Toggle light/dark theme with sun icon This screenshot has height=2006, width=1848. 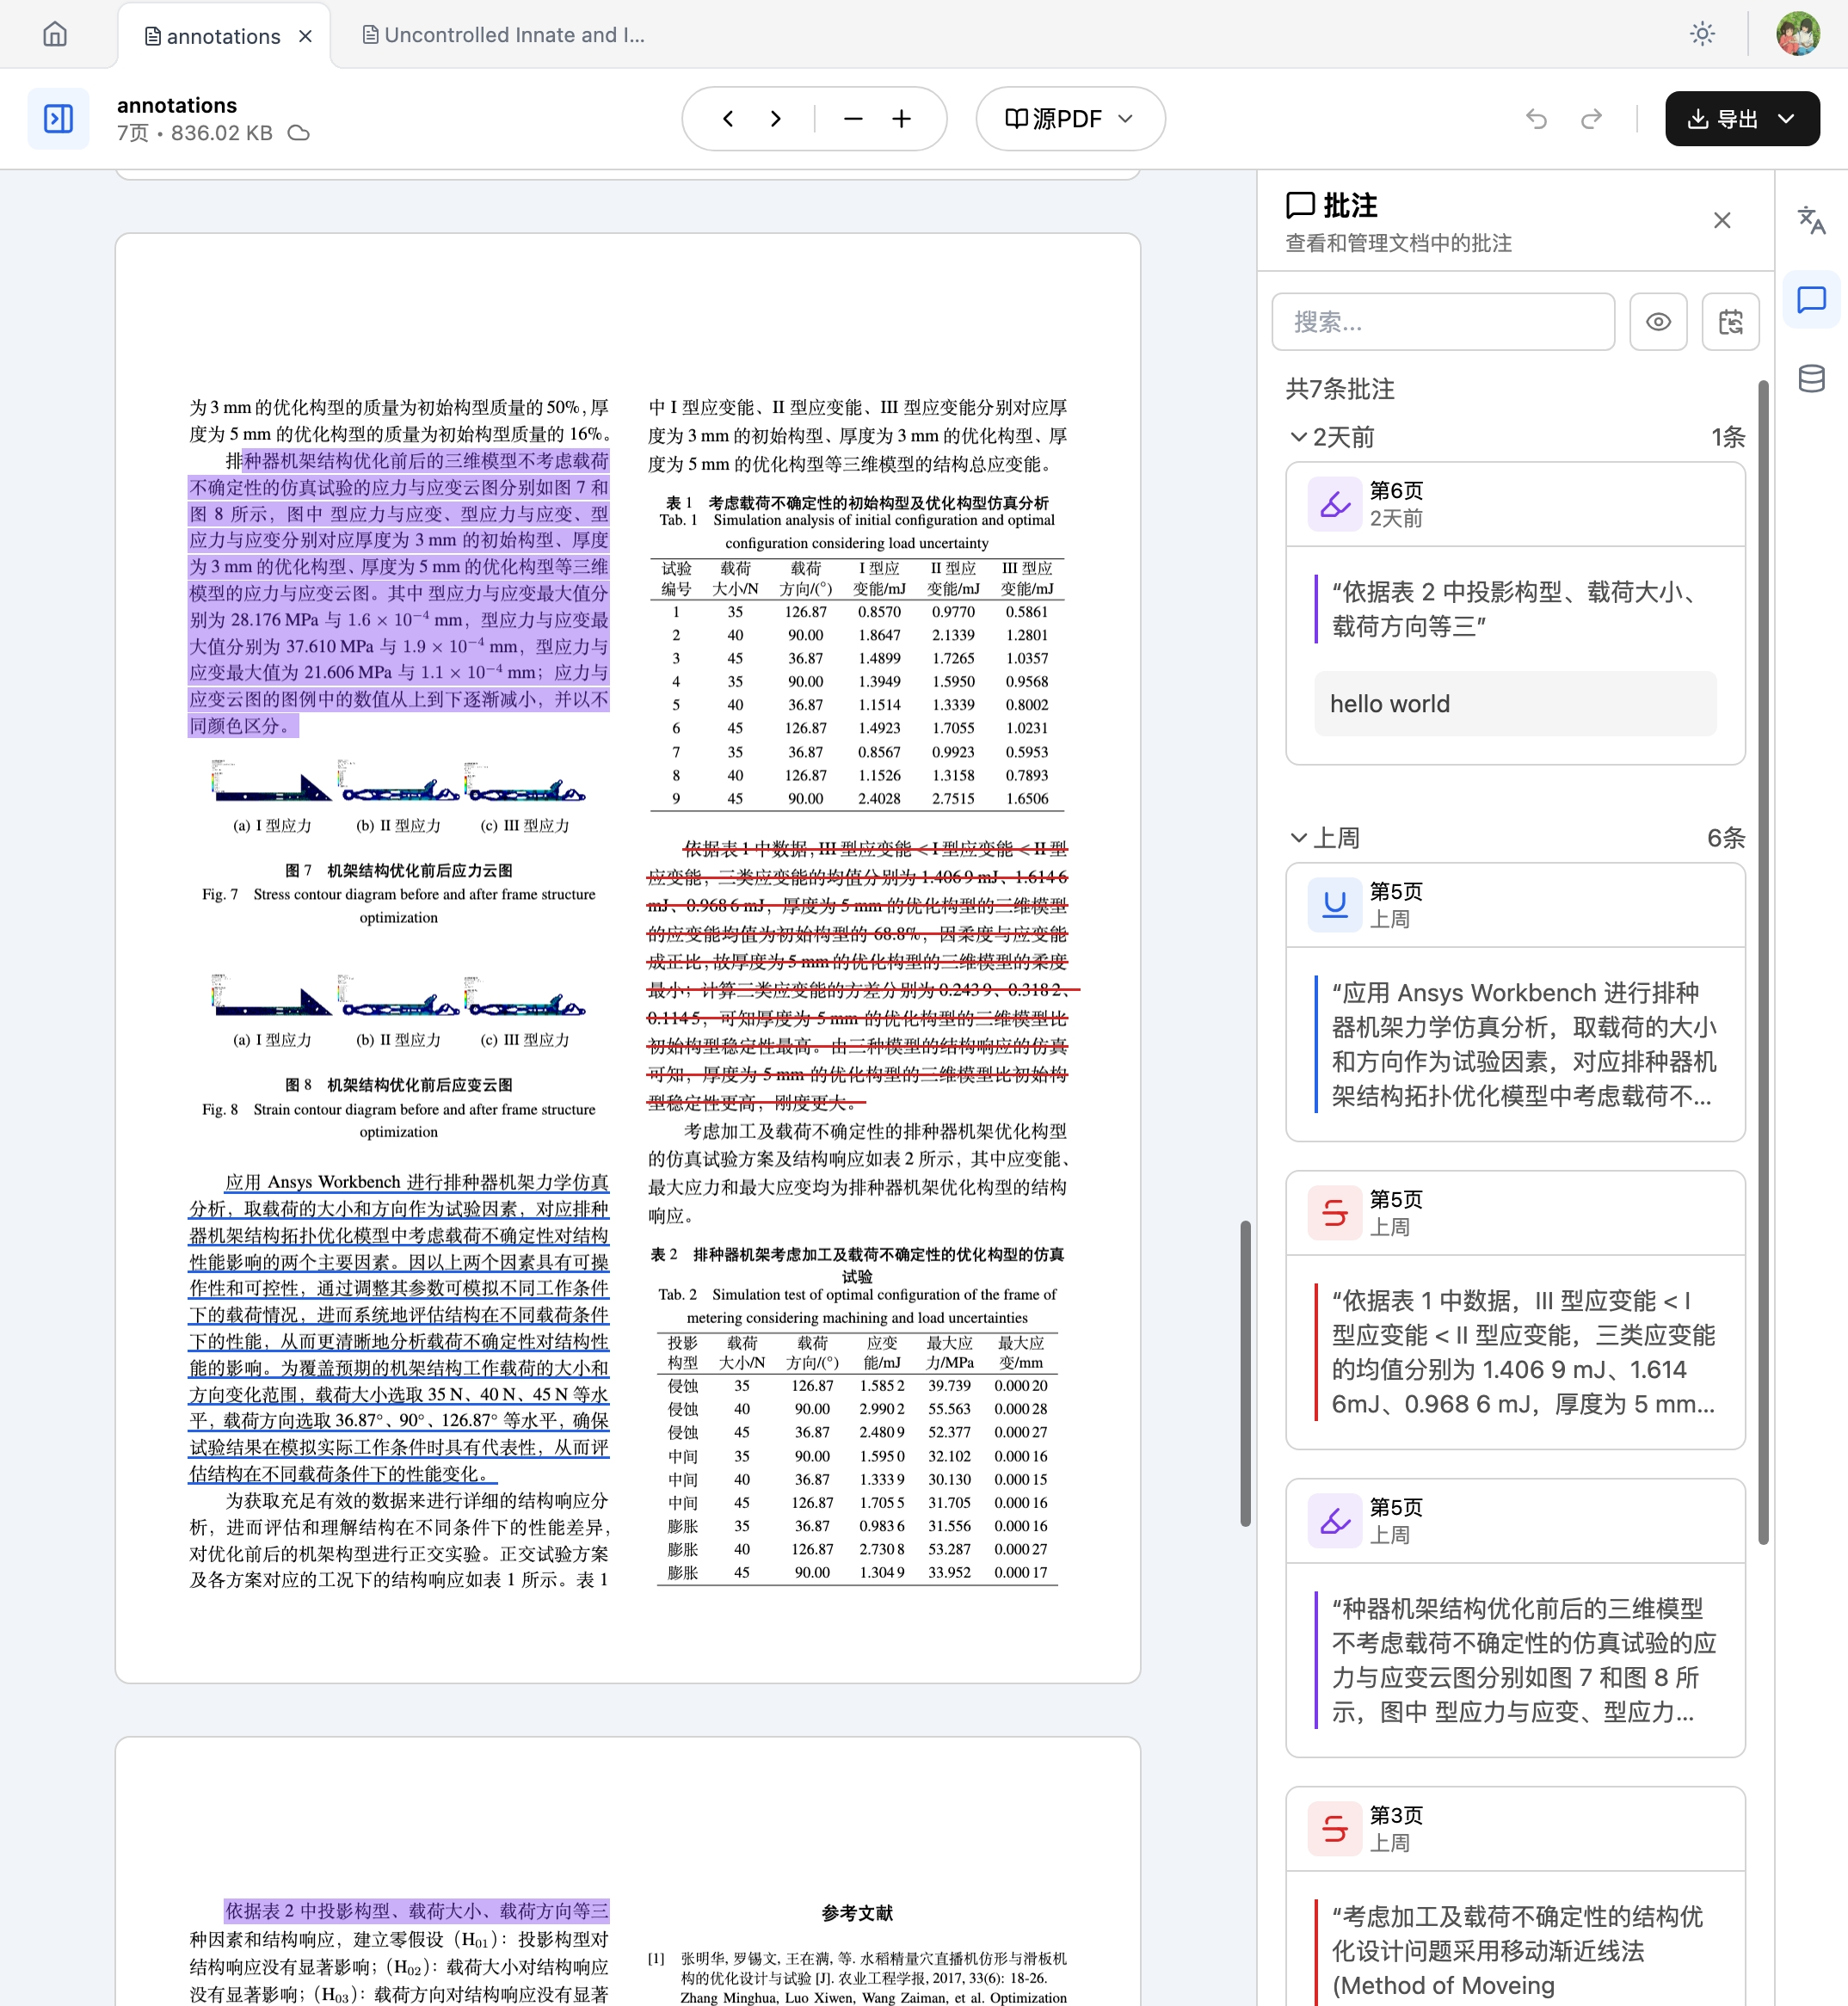pyautogui.click(x=1702, y=33)
